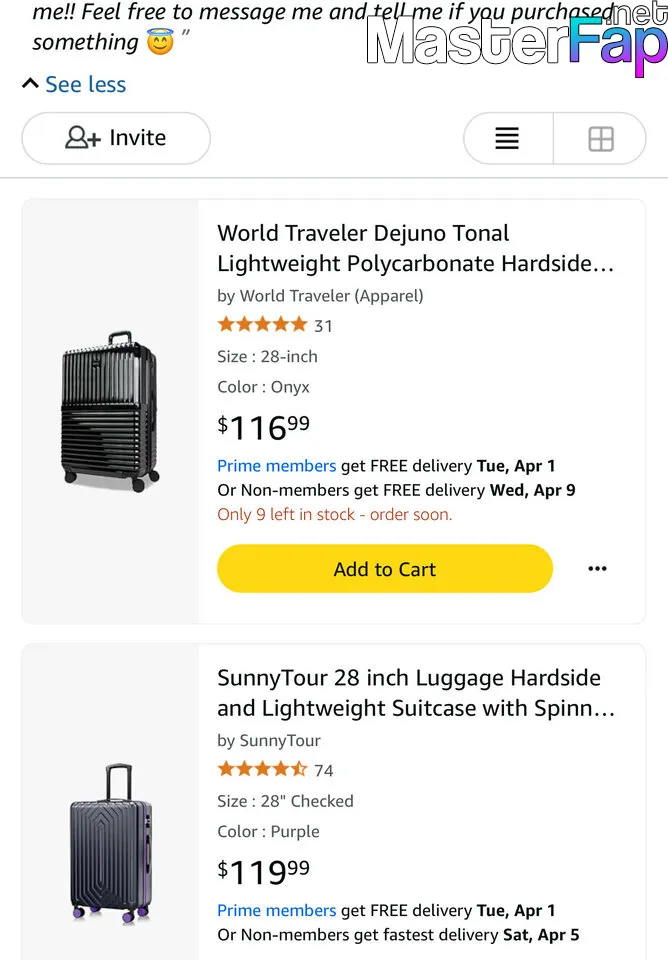Click the $116.99 price
This screenshot has width=668, height=960.
[264, 427]
